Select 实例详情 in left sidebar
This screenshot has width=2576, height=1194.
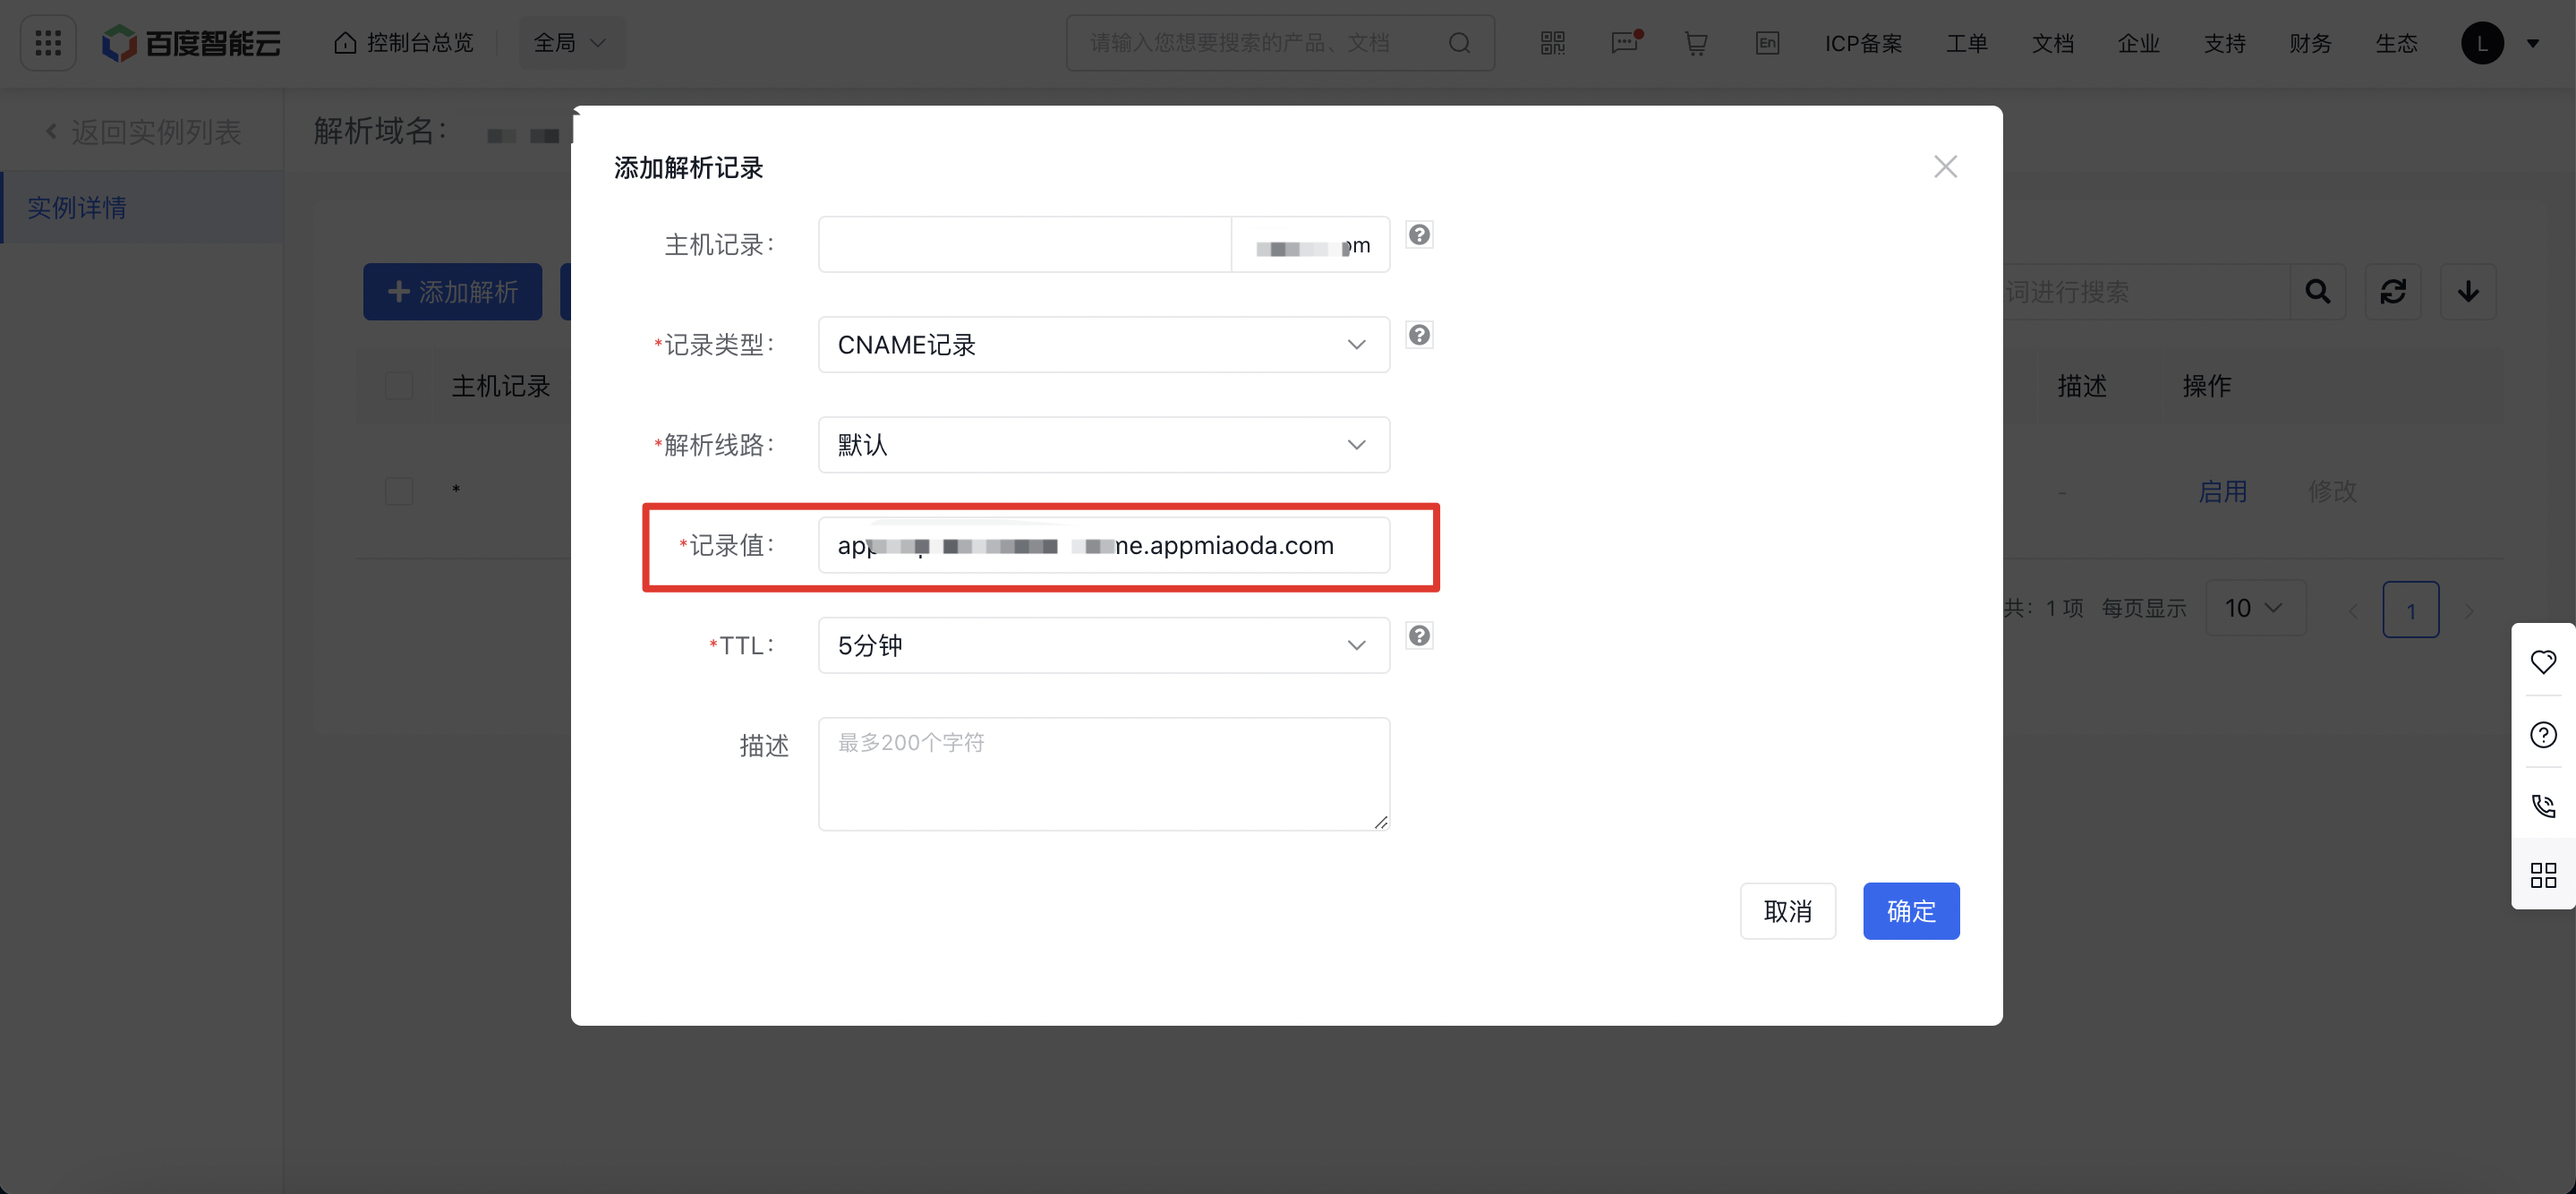click(x=77, y=208)
